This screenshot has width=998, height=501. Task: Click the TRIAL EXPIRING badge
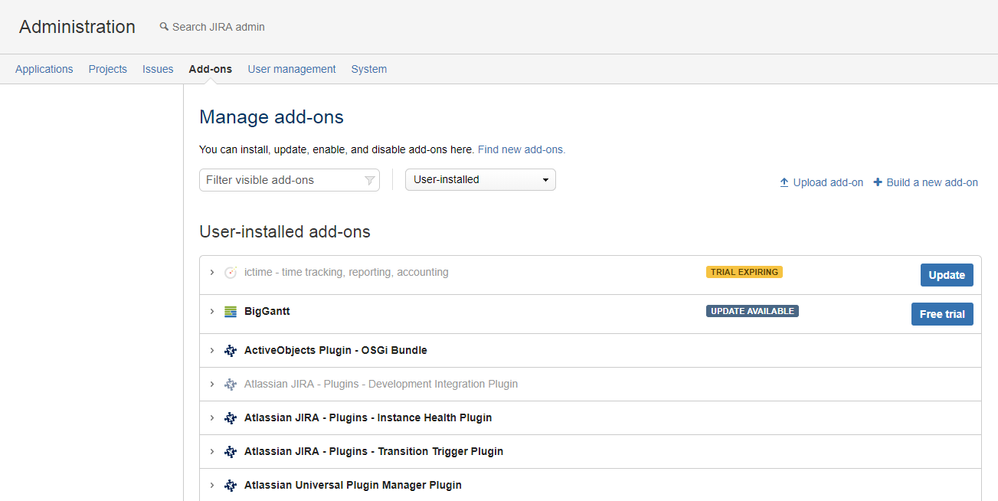(744, 272)
